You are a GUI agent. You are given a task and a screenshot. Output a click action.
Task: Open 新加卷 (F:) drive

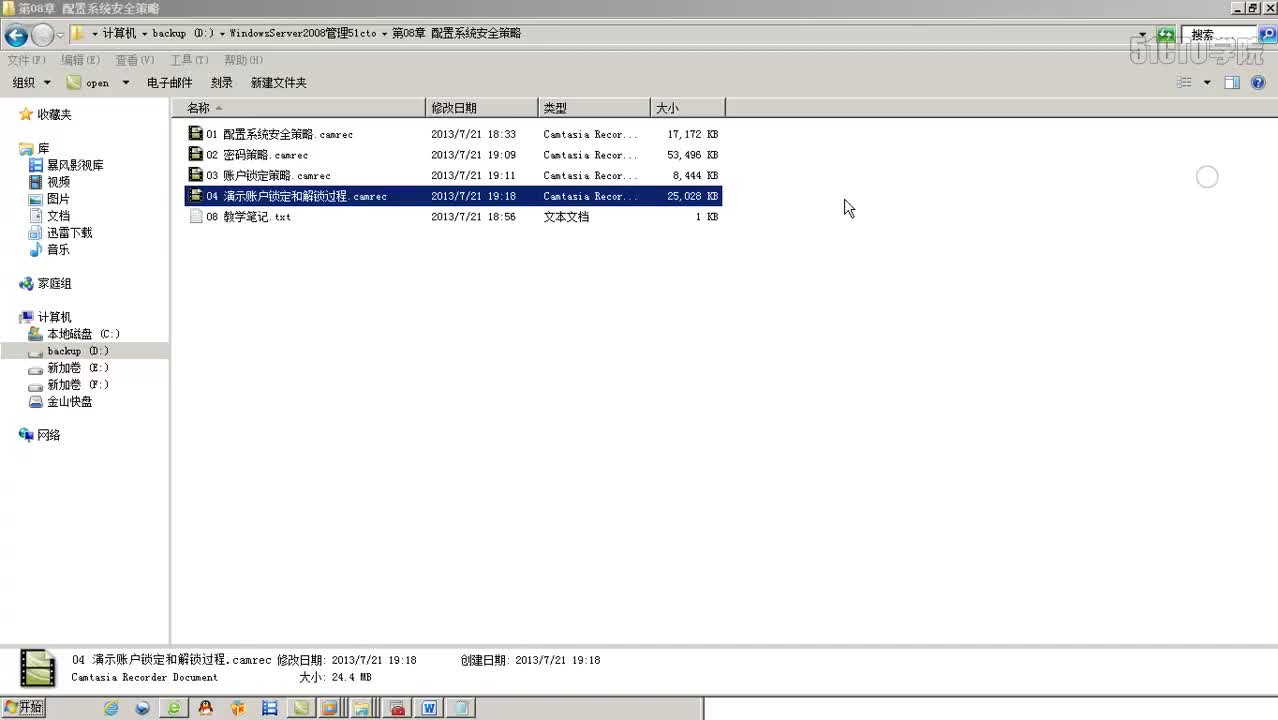tap(78, 385)
